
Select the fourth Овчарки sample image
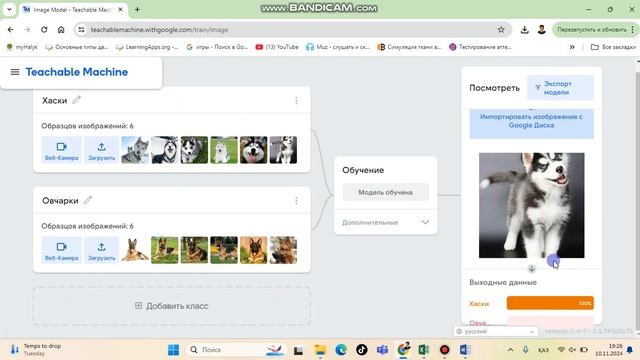224,250
